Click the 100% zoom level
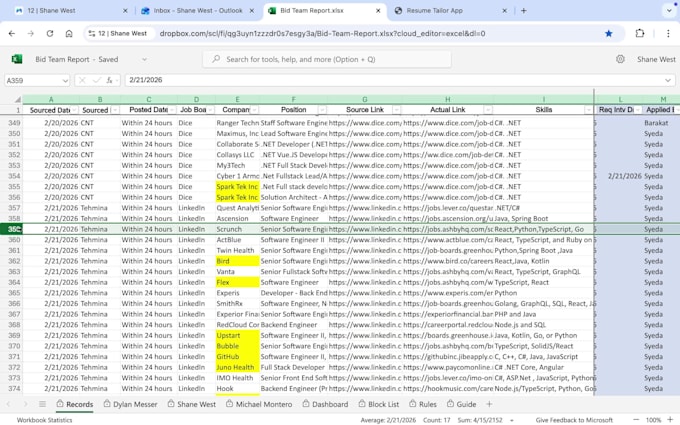The height and width of the screenshot is (425, 680). pyautogui.click(x=653, y=420)
